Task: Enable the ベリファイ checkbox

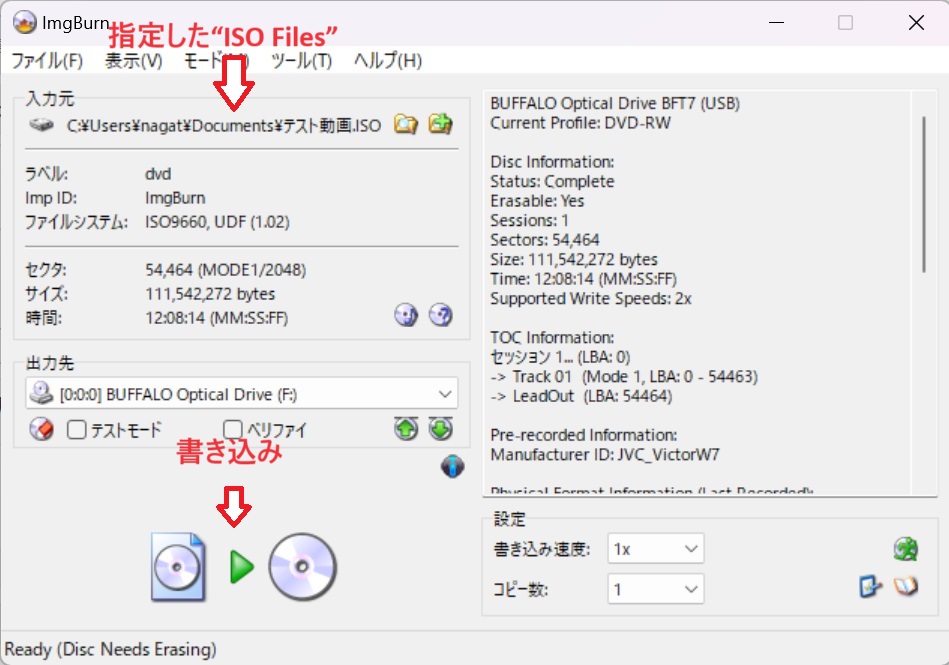Action: pyautogui.click(x=233, y=430)
